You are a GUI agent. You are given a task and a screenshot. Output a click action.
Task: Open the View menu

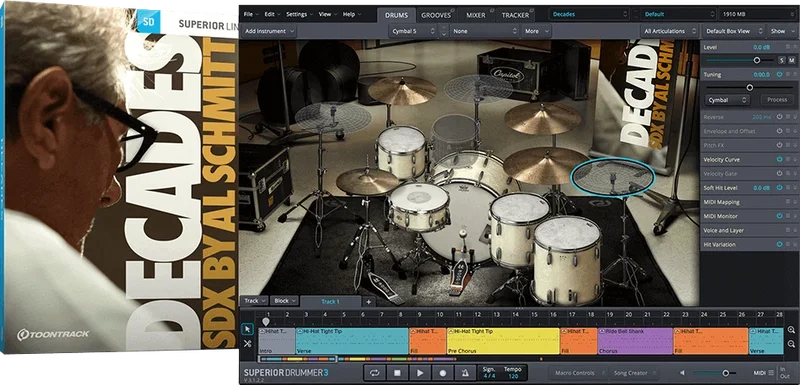click(x=328, y=14)
